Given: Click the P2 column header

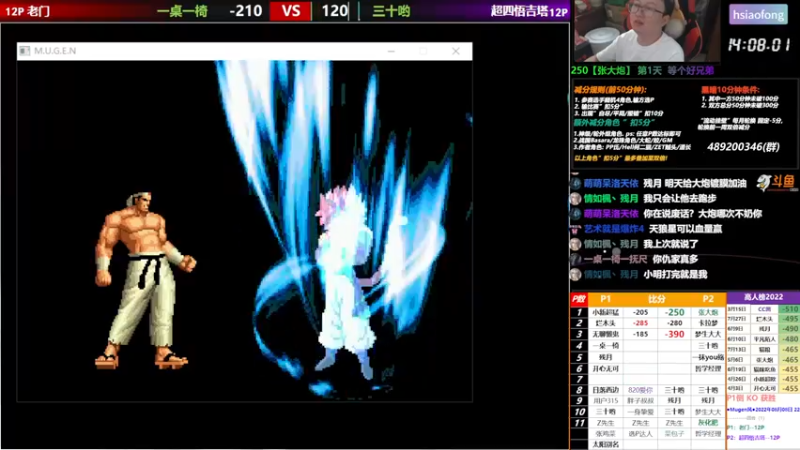Looking at the screenshot, I should click(708, 299).
